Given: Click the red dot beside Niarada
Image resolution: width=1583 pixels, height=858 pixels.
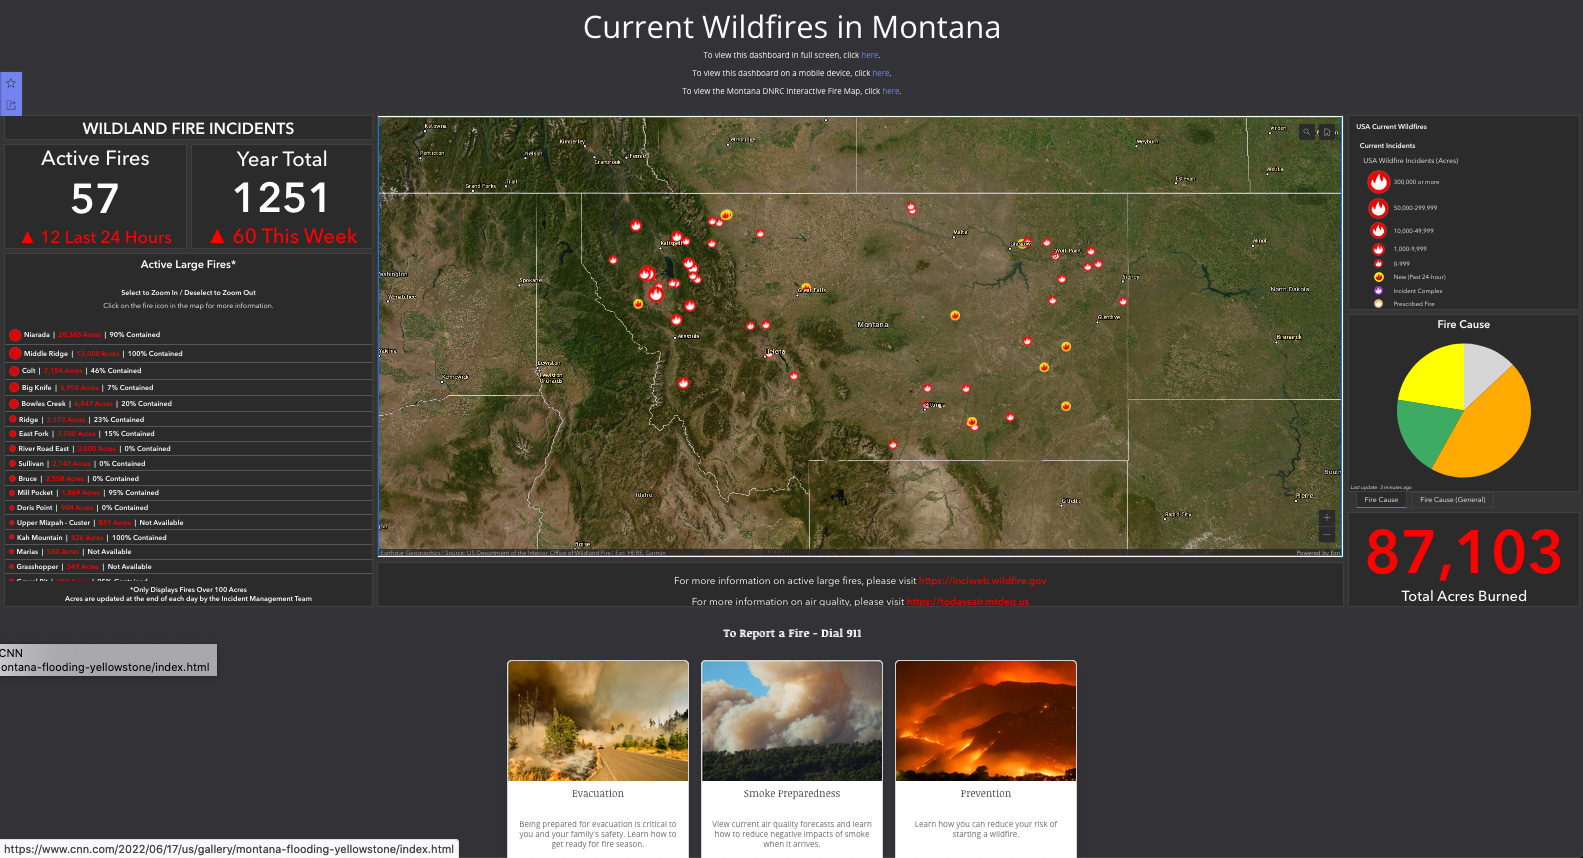Looking at the screenshot, I should click(15, 335).
